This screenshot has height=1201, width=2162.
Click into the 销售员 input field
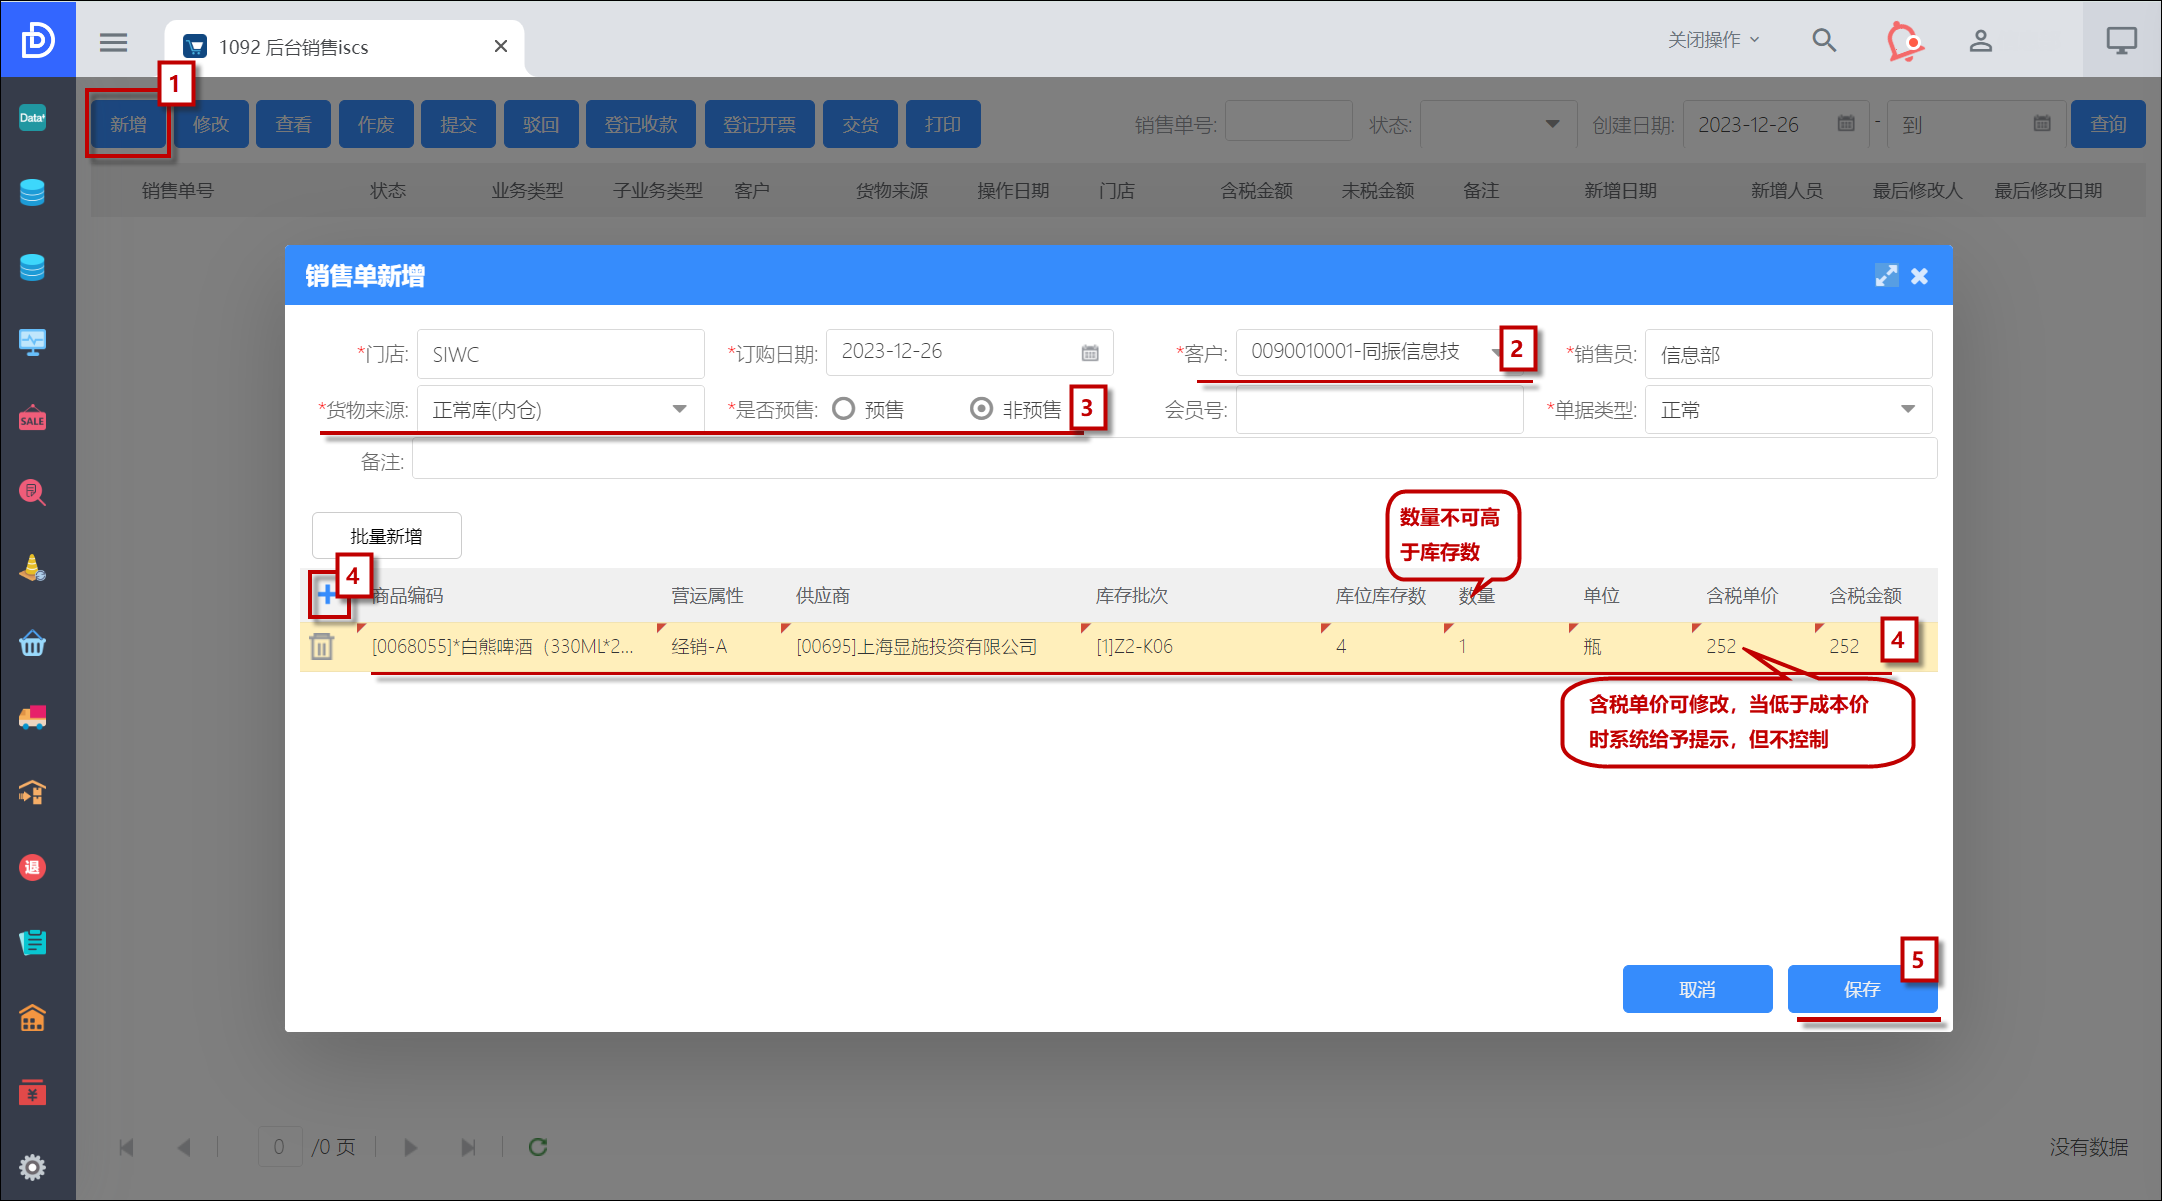[1789, 354]
